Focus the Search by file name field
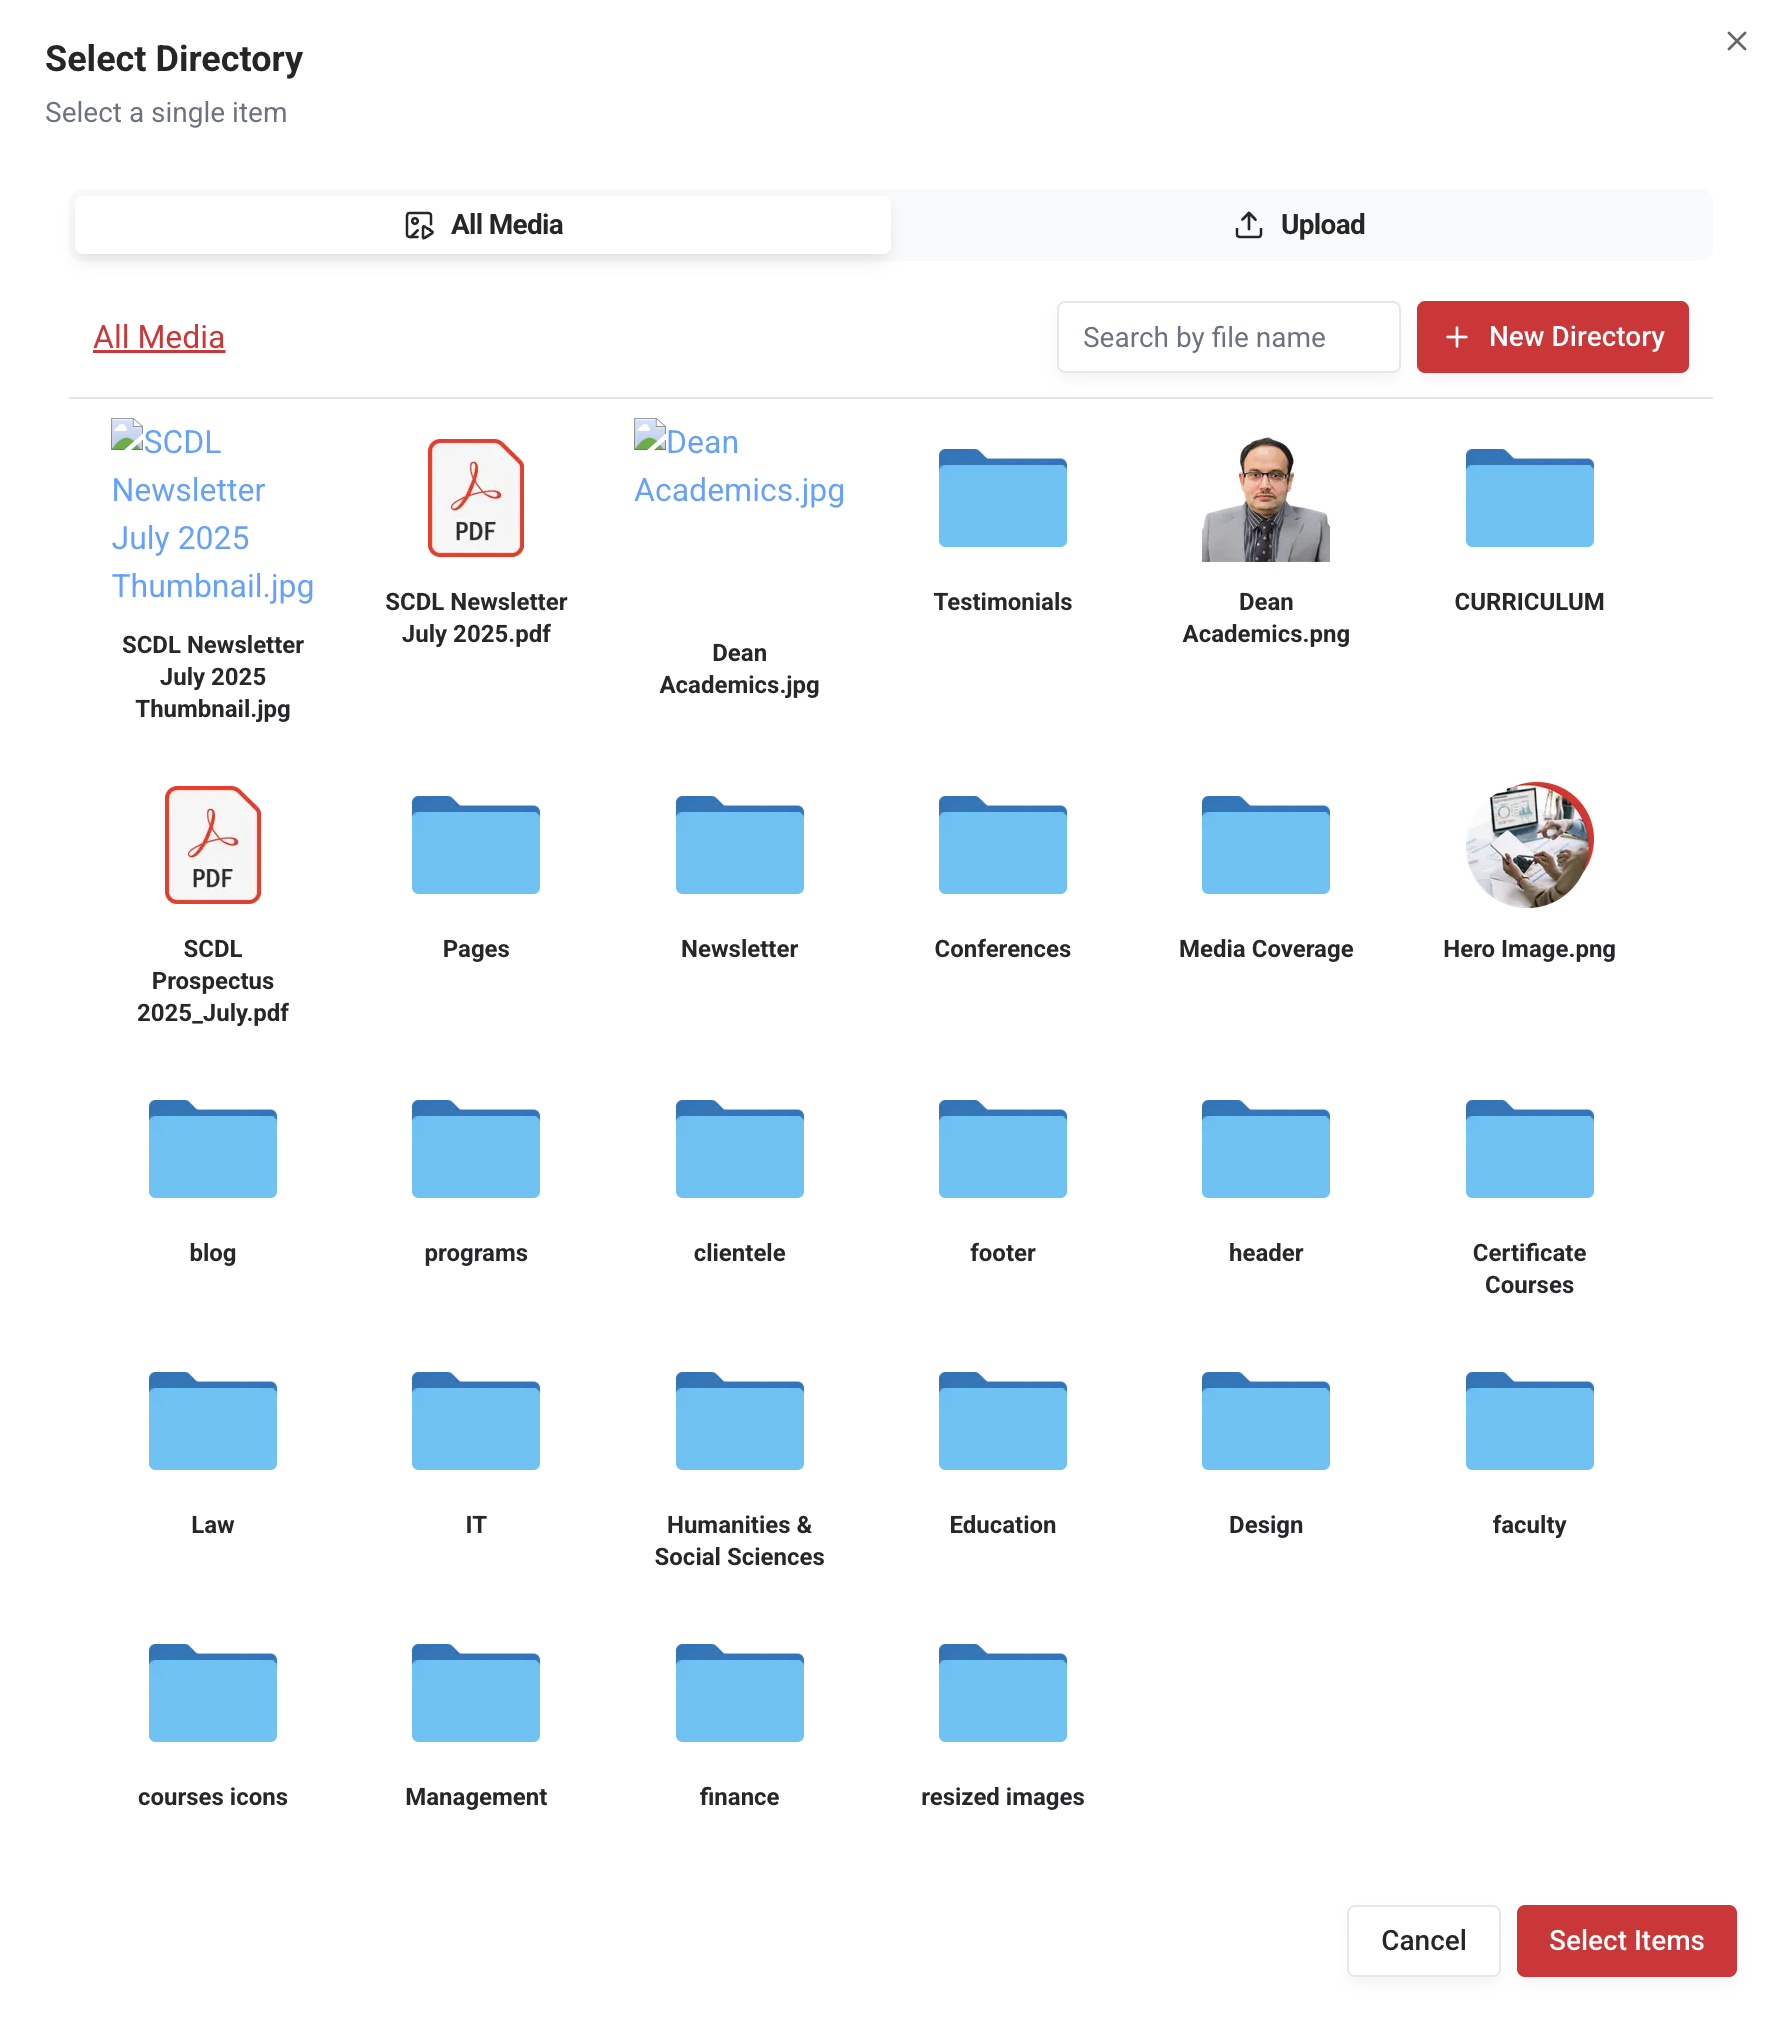The height and width of the screenshot is (2022, 1782). (1228, 337)
